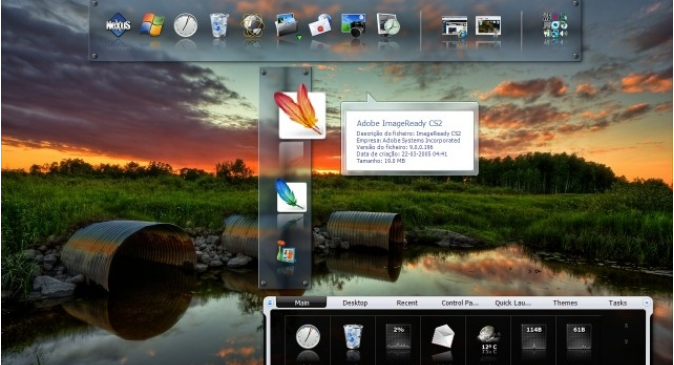
Task: Open the envelope icon with red dot
Action: [320, 25]
